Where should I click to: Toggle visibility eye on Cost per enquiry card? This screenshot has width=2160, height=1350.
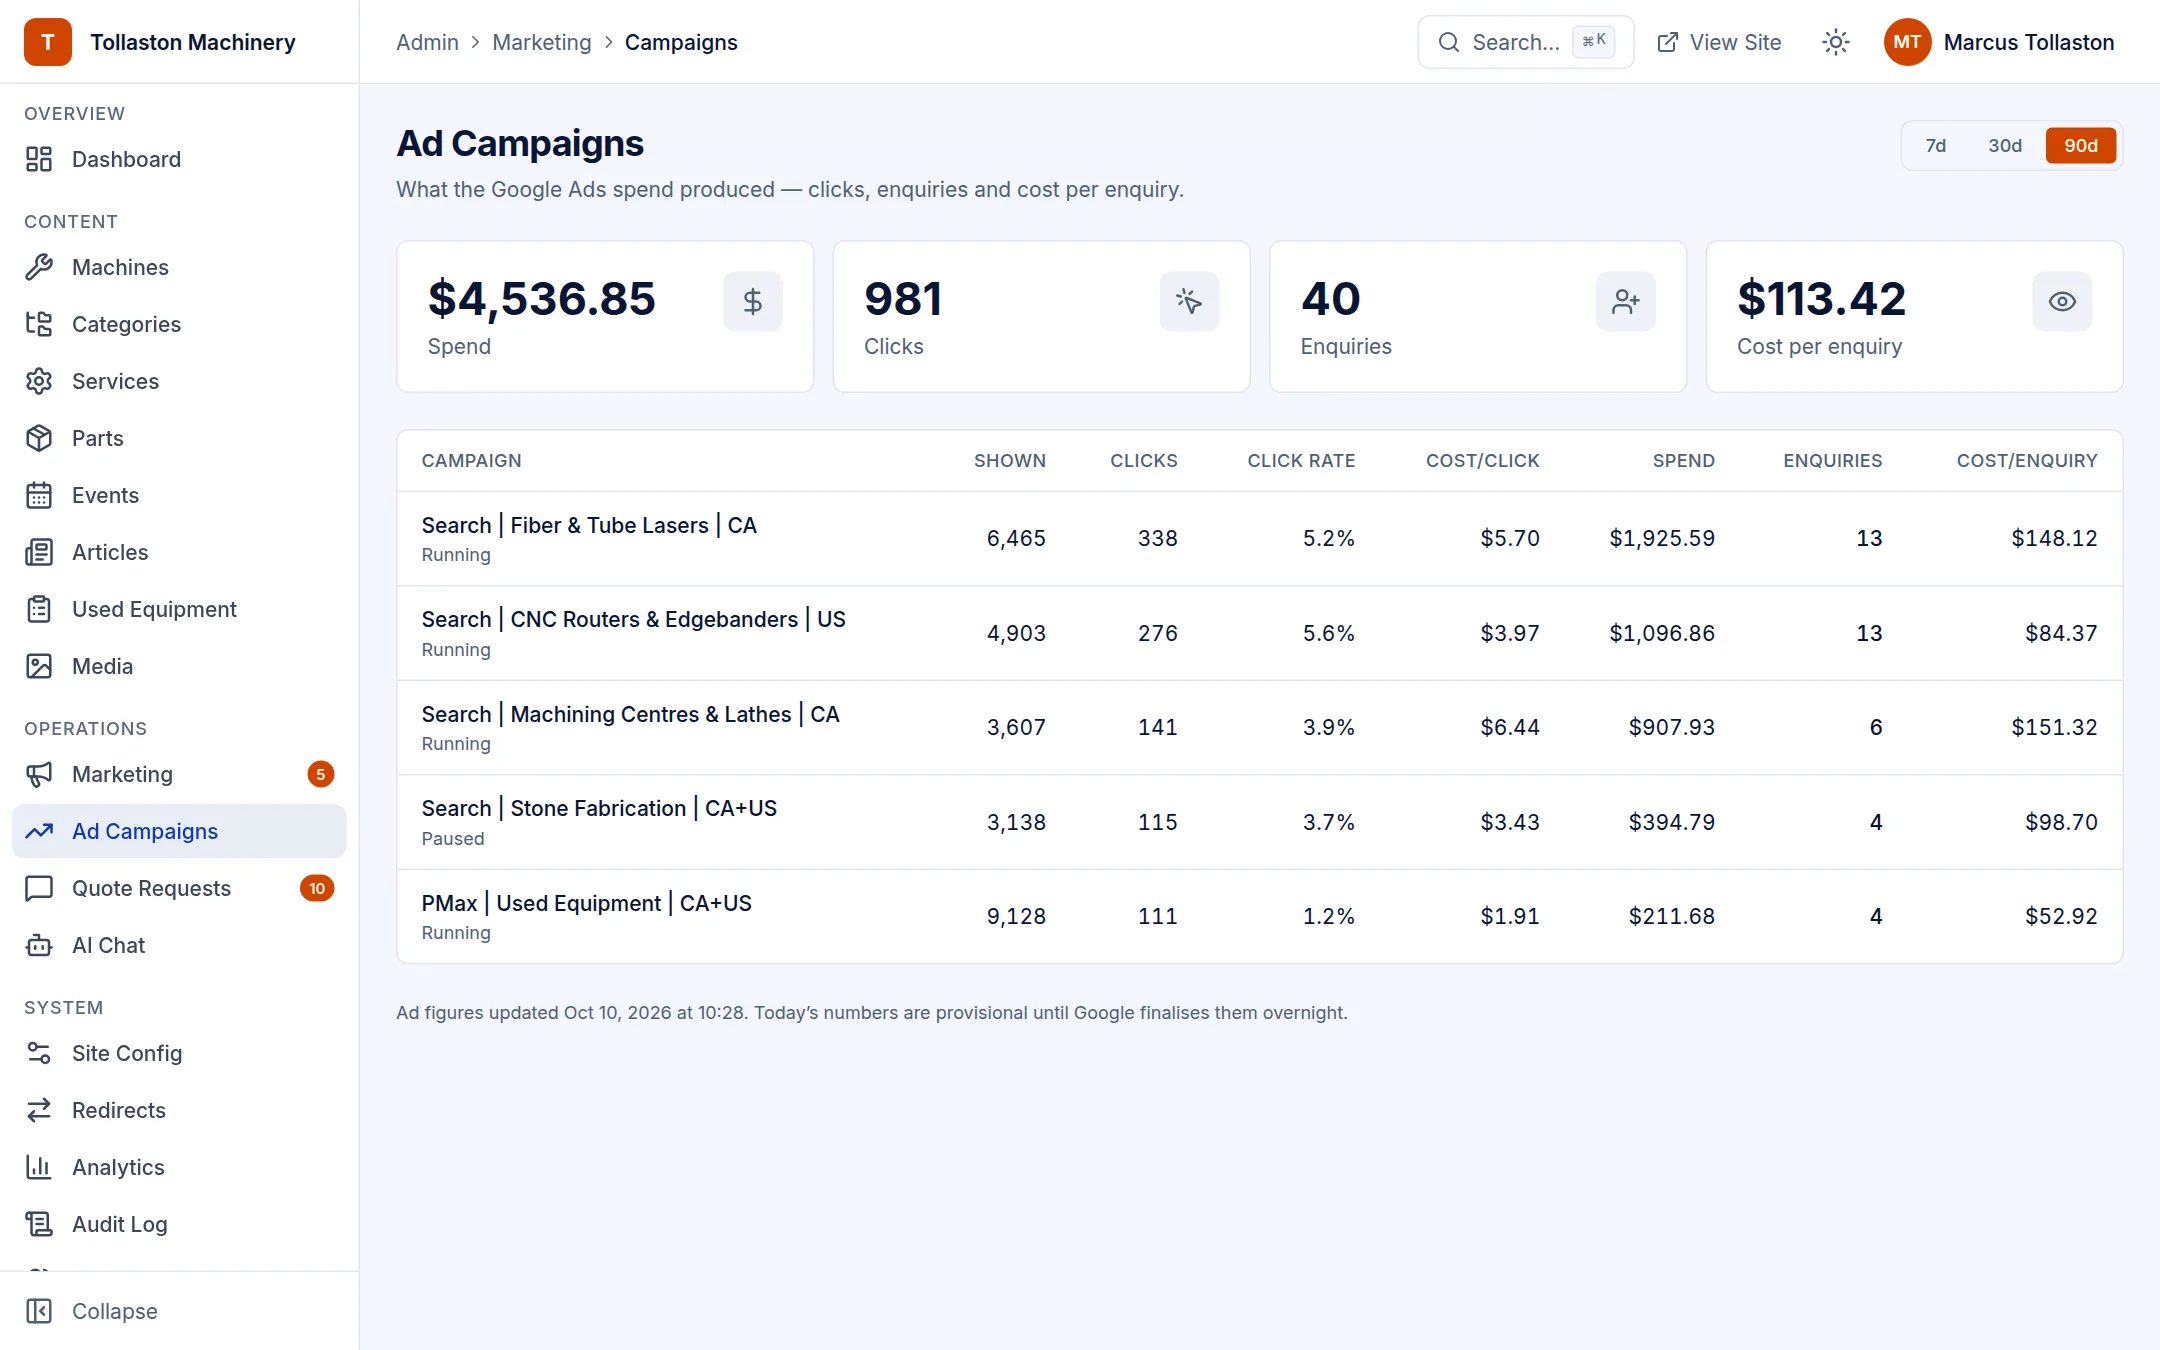(2062, 301)
